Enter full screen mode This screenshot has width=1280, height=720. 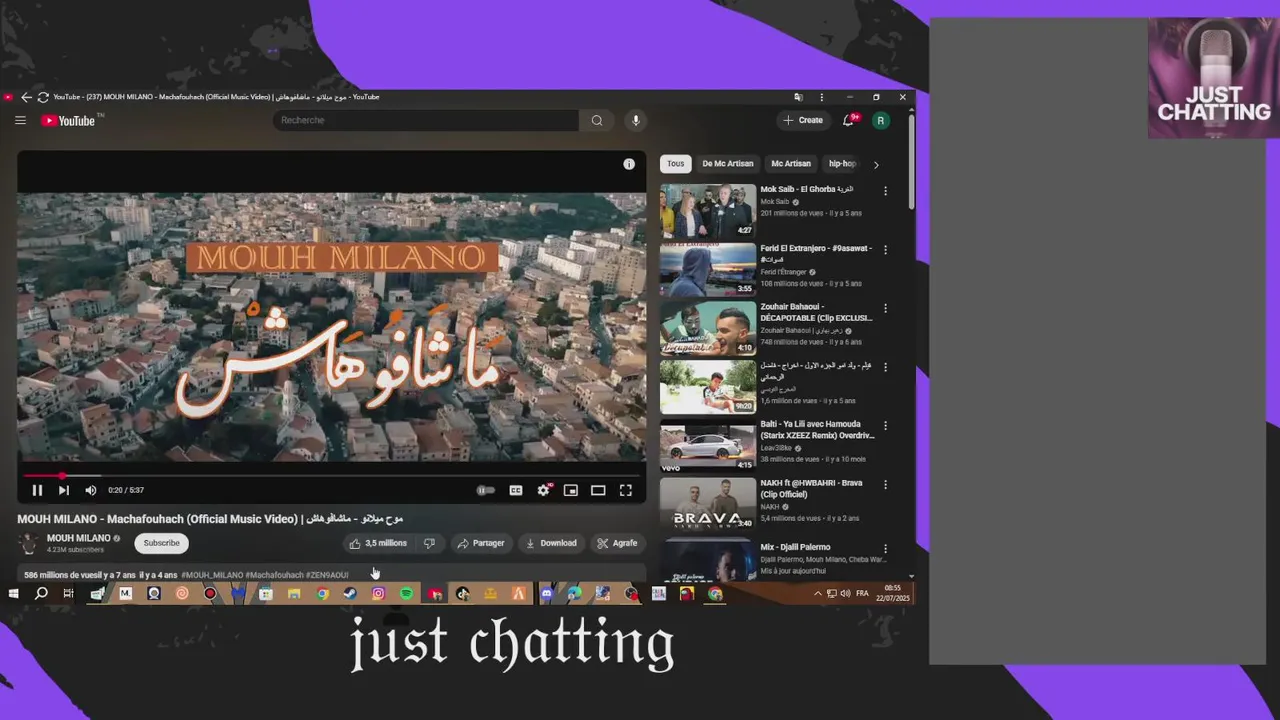tap(625, 490)
